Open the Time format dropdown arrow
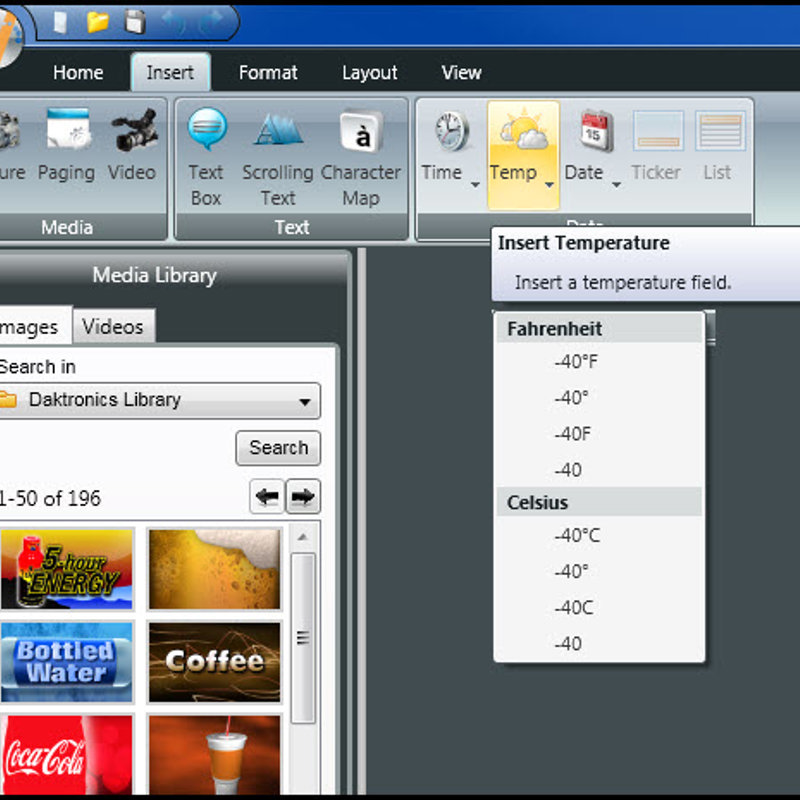Viewport: 800px width, 800px height. coord(474,184)
